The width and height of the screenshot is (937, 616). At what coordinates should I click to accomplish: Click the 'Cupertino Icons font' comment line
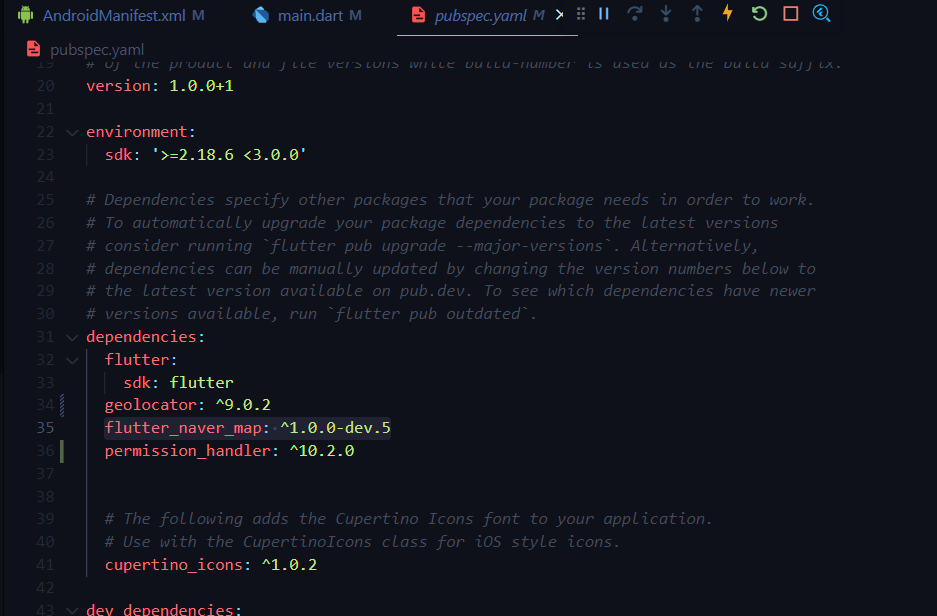pos(408,519)
